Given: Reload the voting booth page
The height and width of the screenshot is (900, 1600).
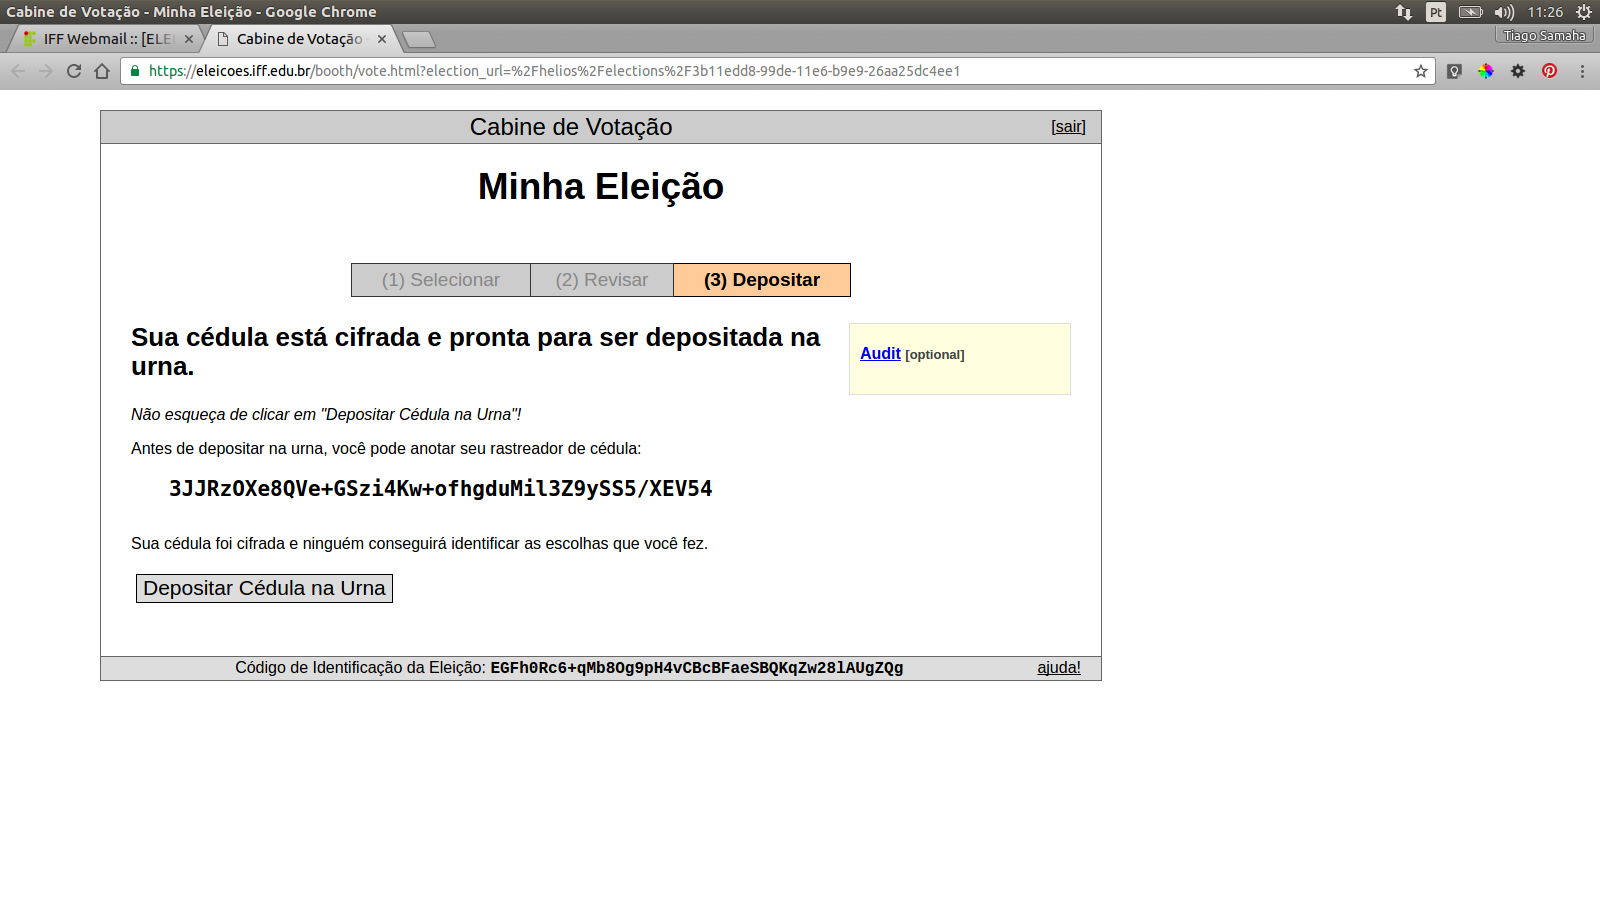Looking at the screenshot, I should coord(74,71).
